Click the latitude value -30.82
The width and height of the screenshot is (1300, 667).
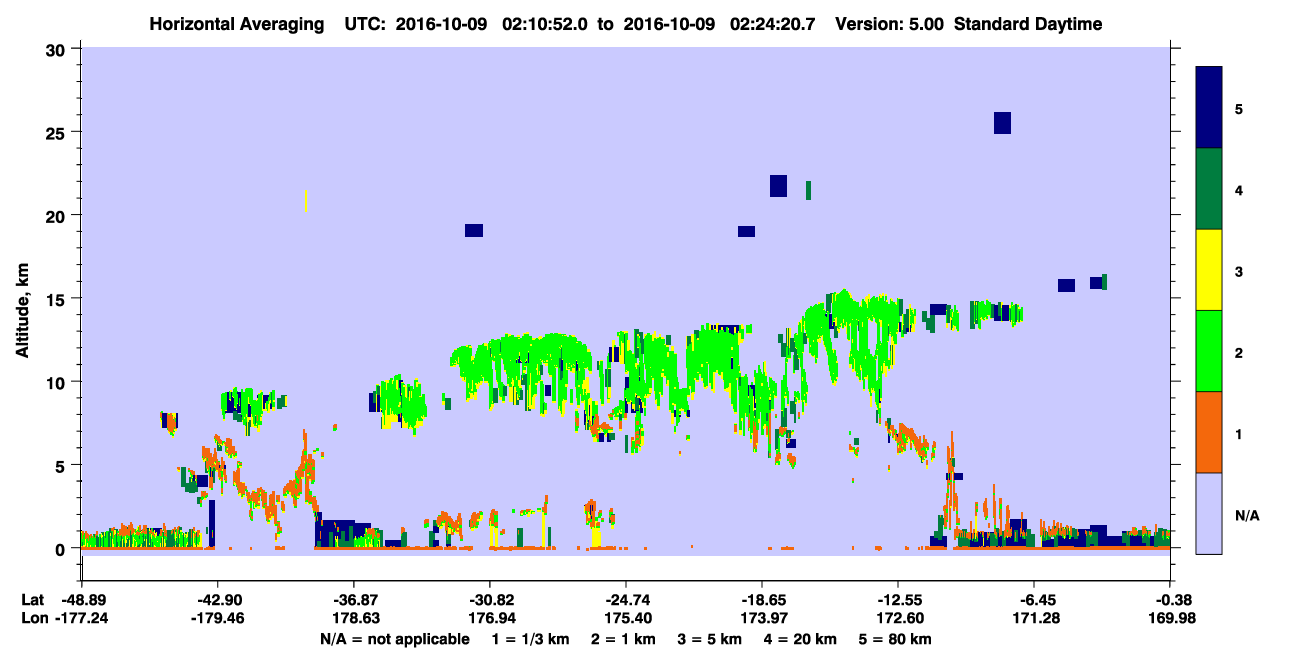[x=490, y=599]
